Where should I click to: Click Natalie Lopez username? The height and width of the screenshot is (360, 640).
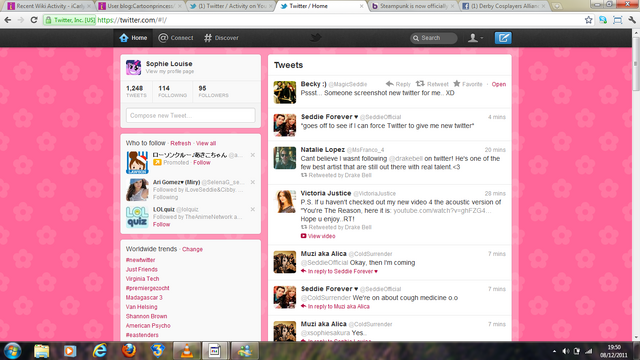click(x=323, y=149)
